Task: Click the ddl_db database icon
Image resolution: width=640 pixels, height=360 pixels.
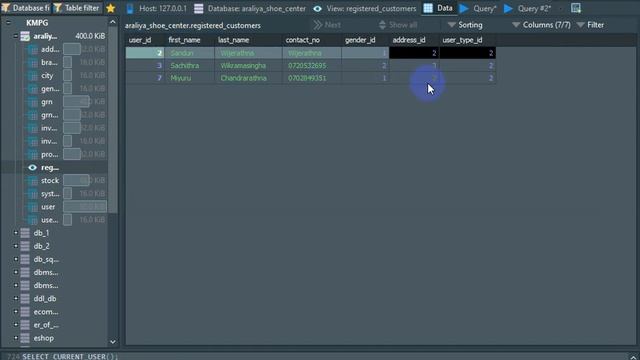Action: coord(25,298)
